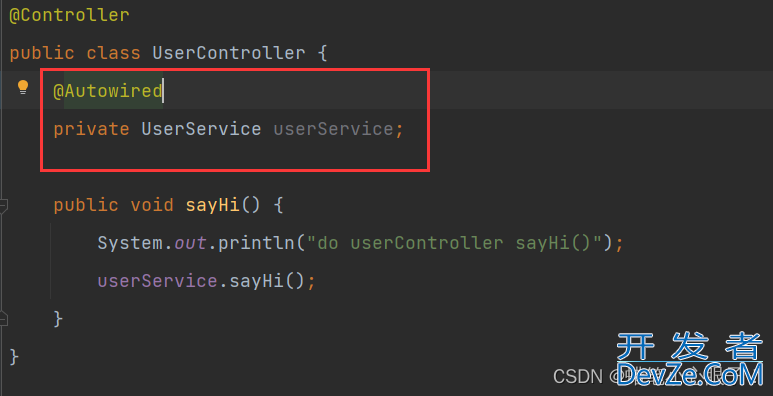Click the italic out field reference
This screenshot has height=396, width=773.
point(190,243)
